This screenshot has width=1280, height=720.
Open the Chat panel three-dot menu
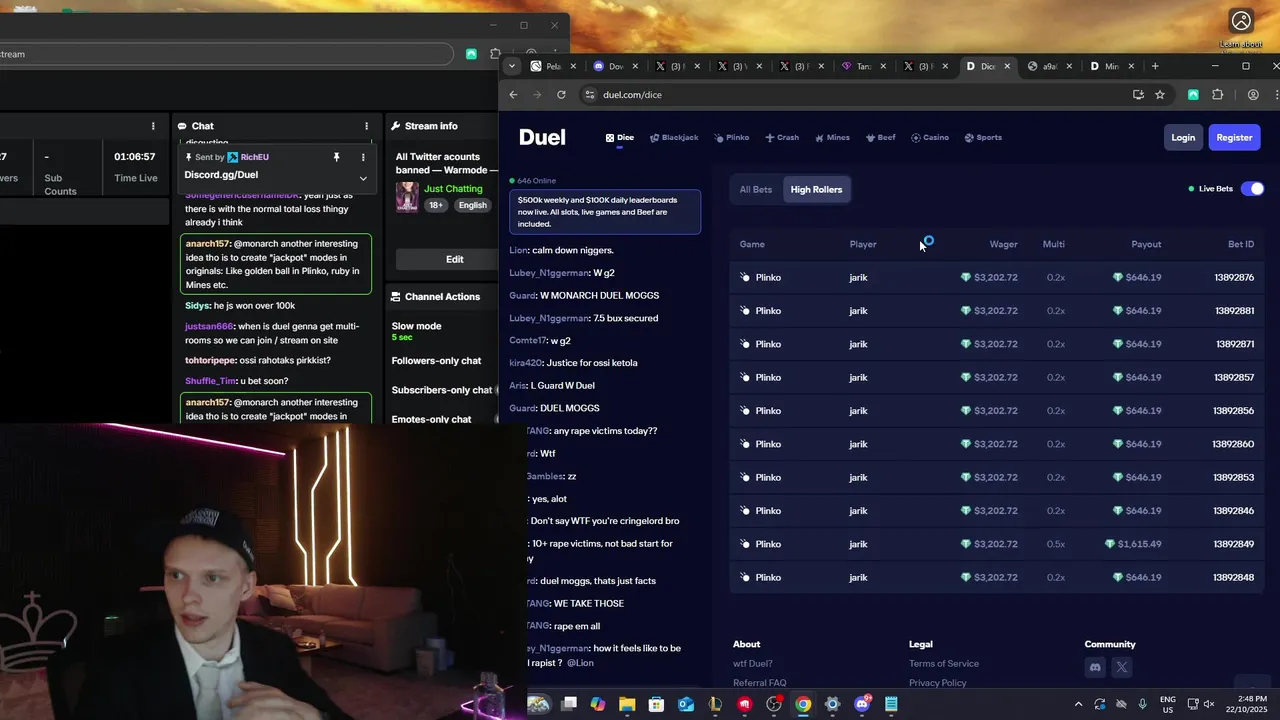pyautogui.click(x=366, y=126)
